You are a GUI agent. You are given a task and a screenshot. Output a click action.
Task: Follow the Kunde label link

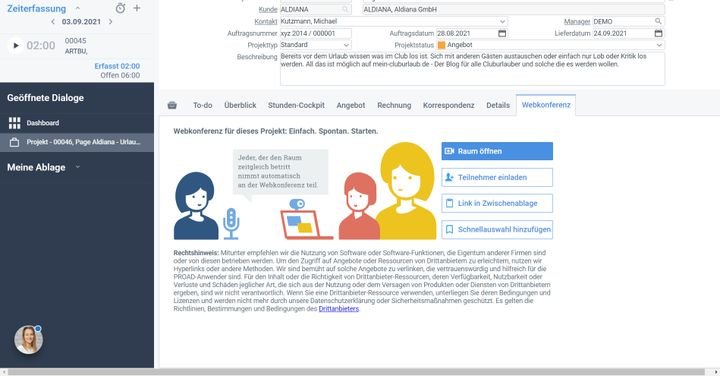tap(268, 9)
